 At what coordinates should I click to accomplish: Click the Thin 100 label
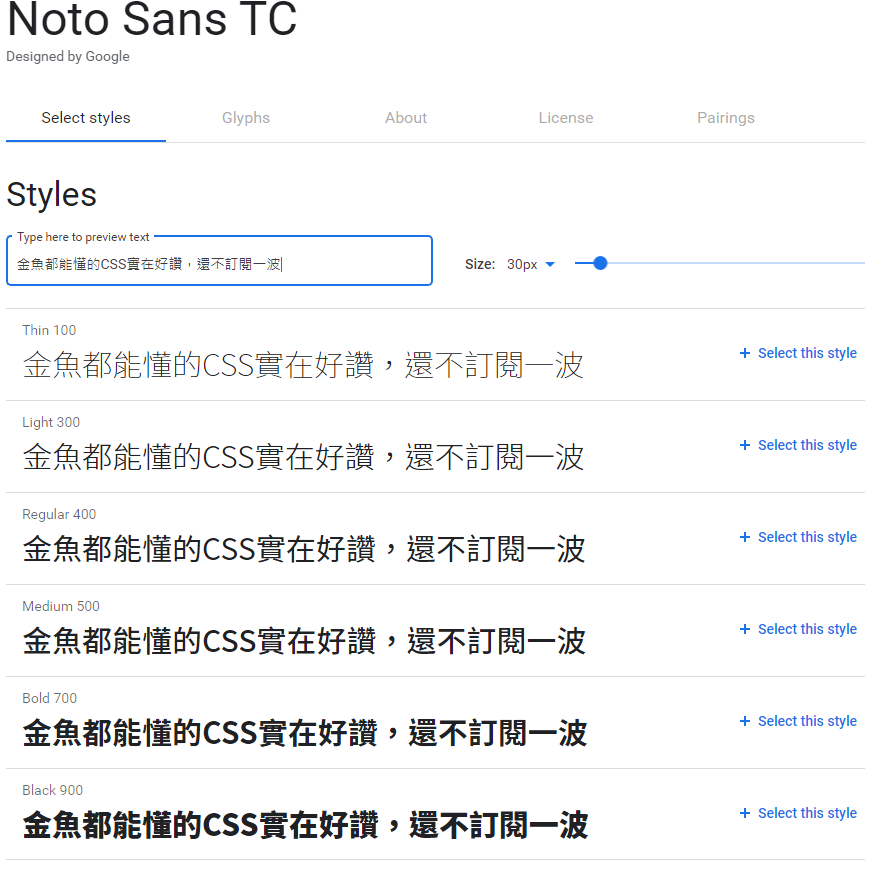(x=49, y=330)
